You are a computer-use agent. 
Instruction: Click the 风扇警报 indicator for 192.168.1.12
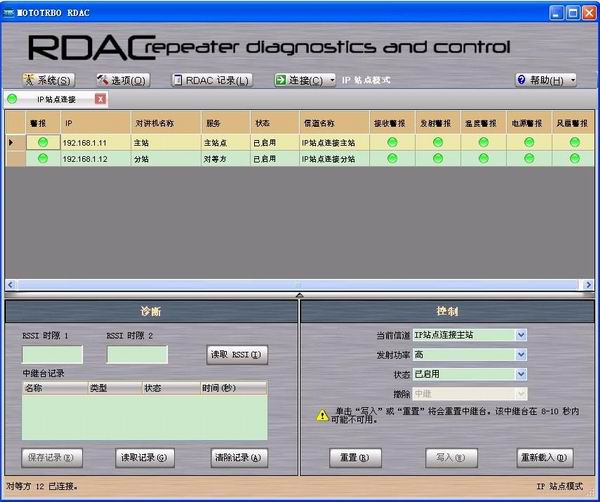(x=574, y=158)
